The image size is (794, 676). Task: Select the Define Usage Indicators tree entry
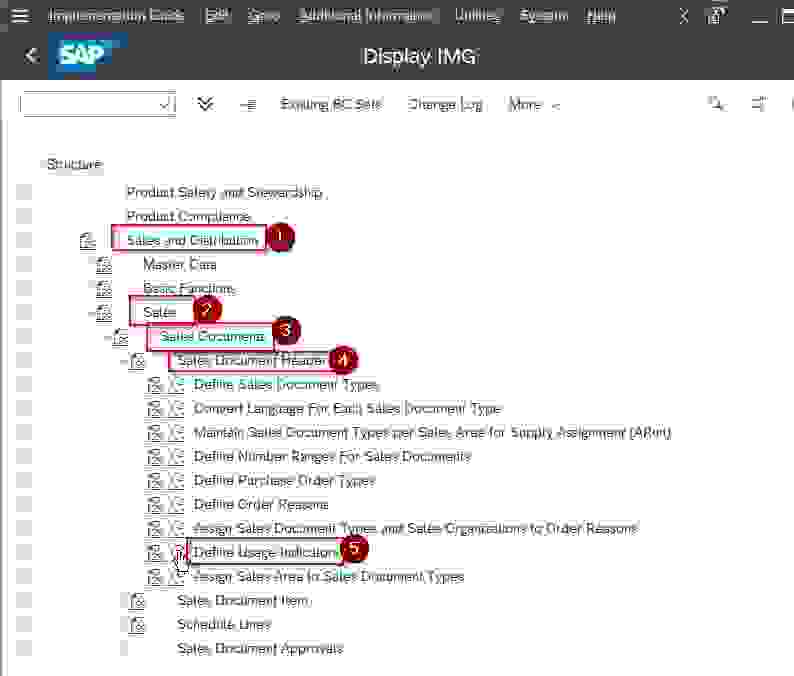(x=266, y=552)
